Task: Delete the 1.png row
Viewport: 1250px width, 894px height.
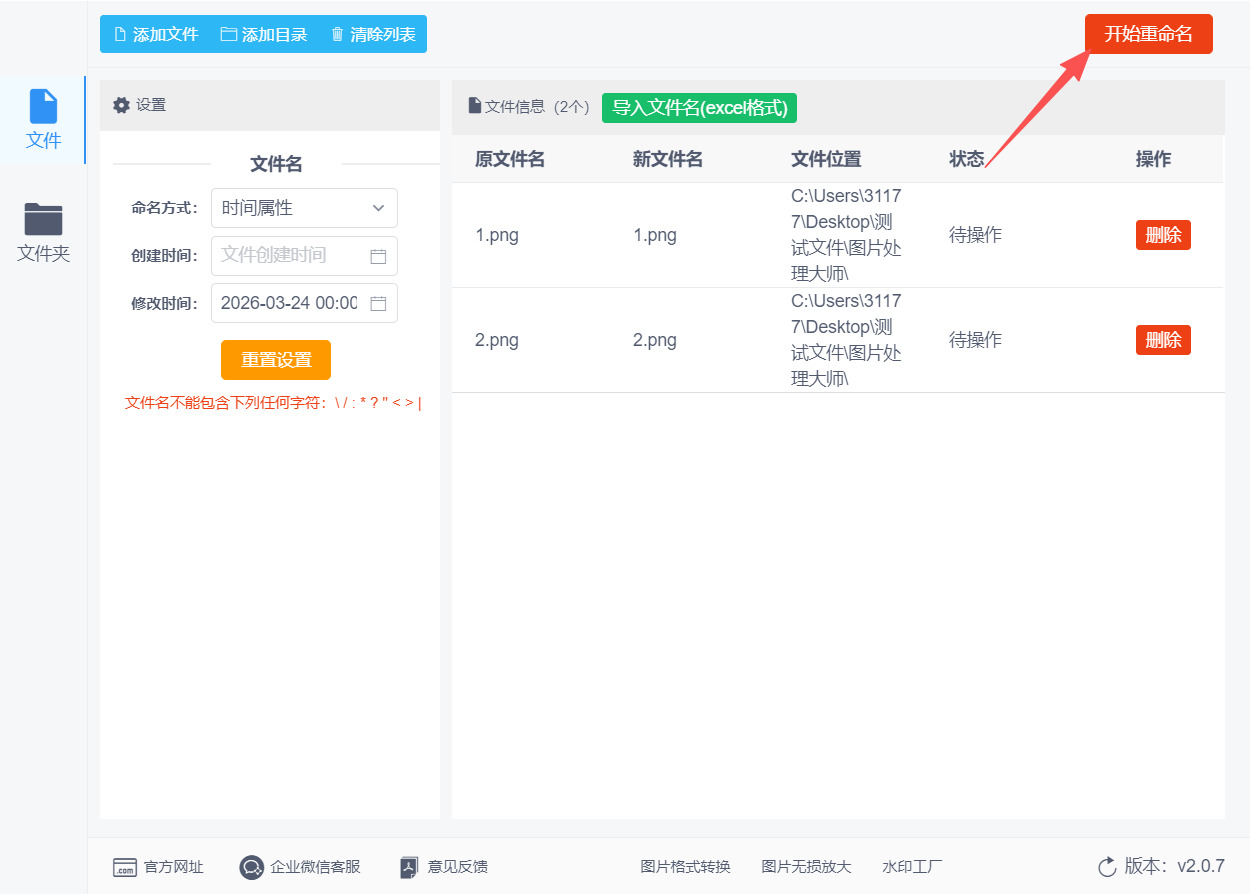Action: pyautogui.click(x=1162, y=235)
